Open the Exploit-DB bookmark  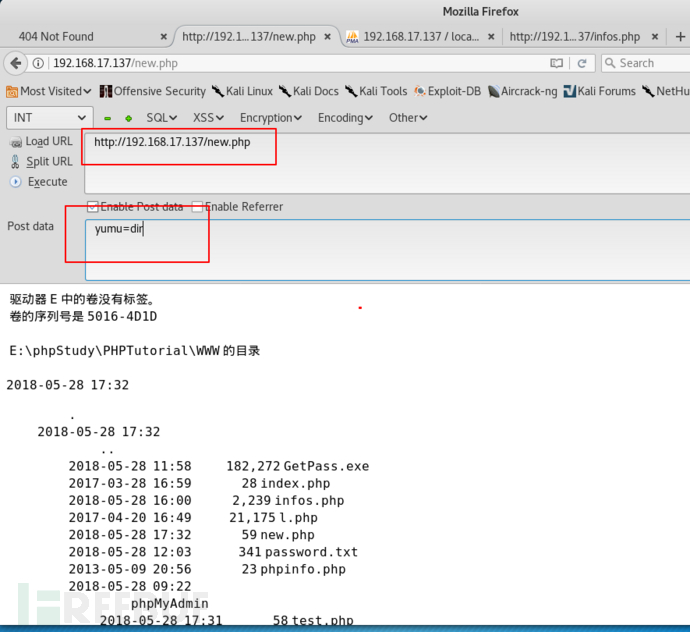point(447,91)
